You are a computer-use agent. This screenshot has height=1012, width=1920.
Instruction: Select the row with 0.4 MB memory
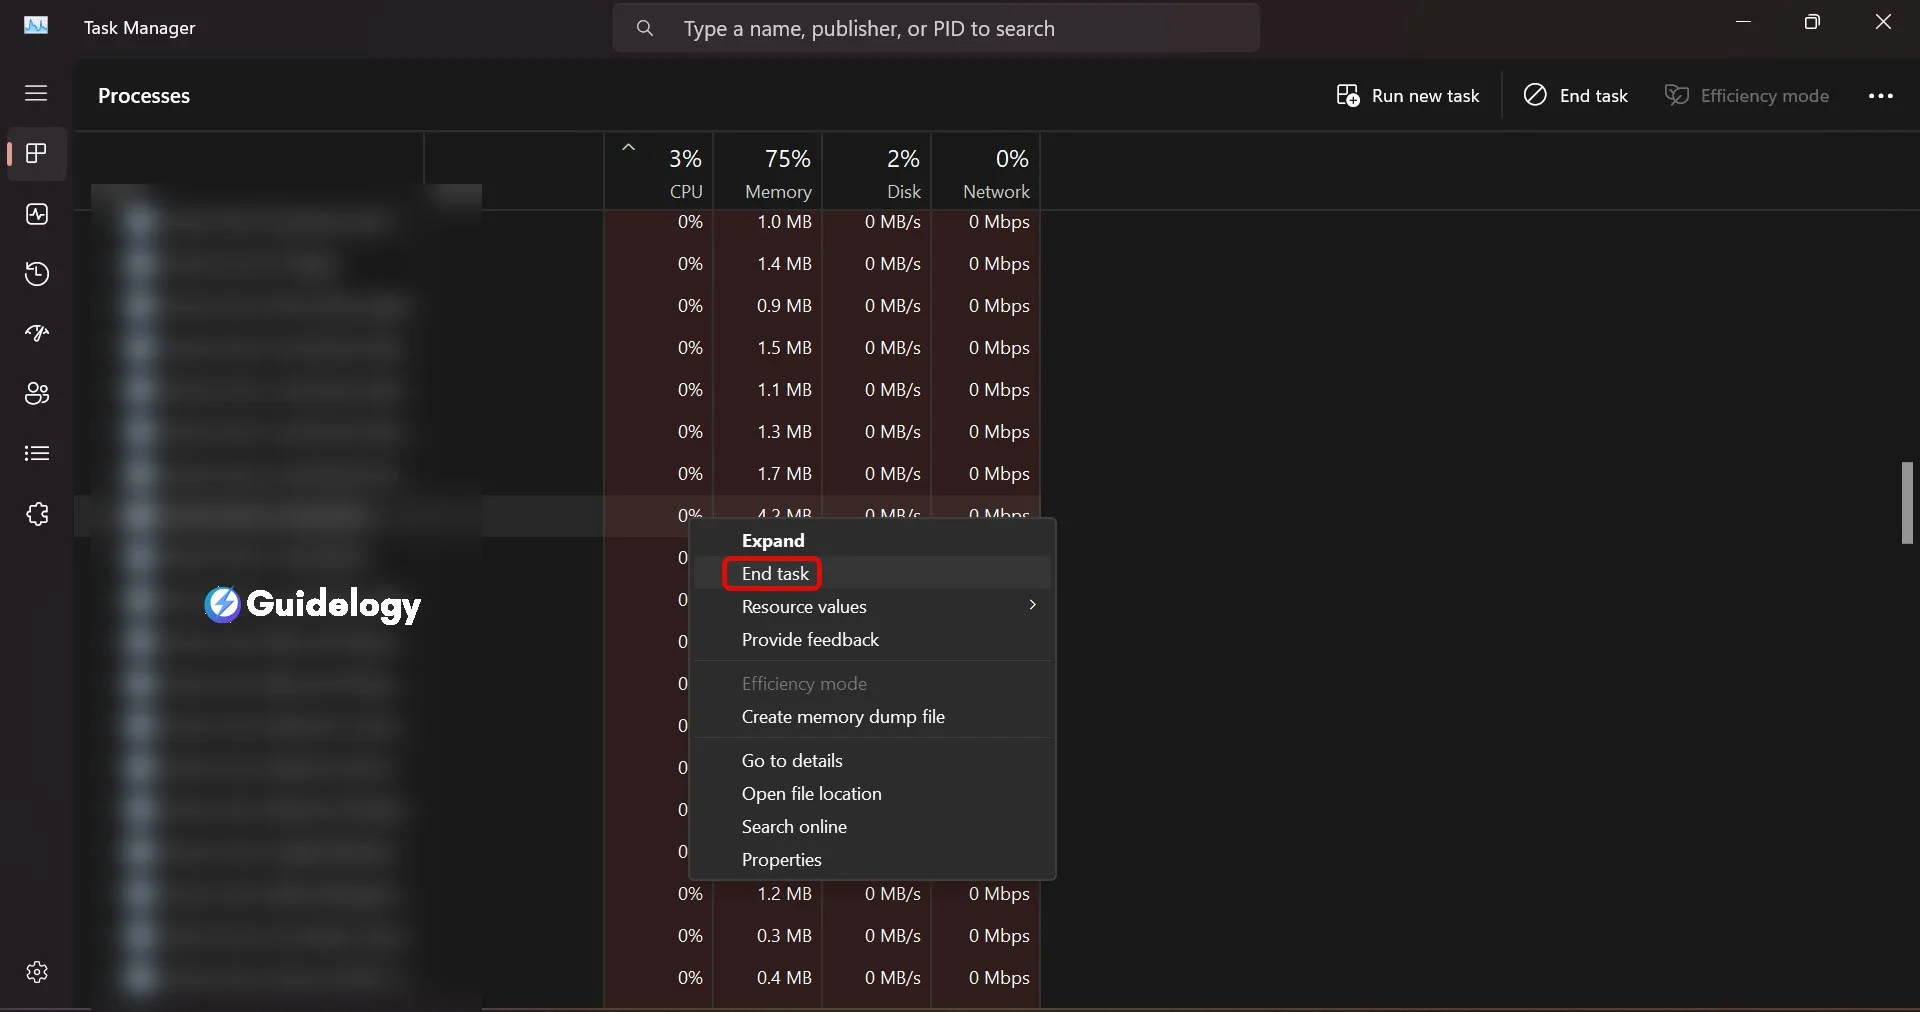pyautogui.click(x=558, y=978)
